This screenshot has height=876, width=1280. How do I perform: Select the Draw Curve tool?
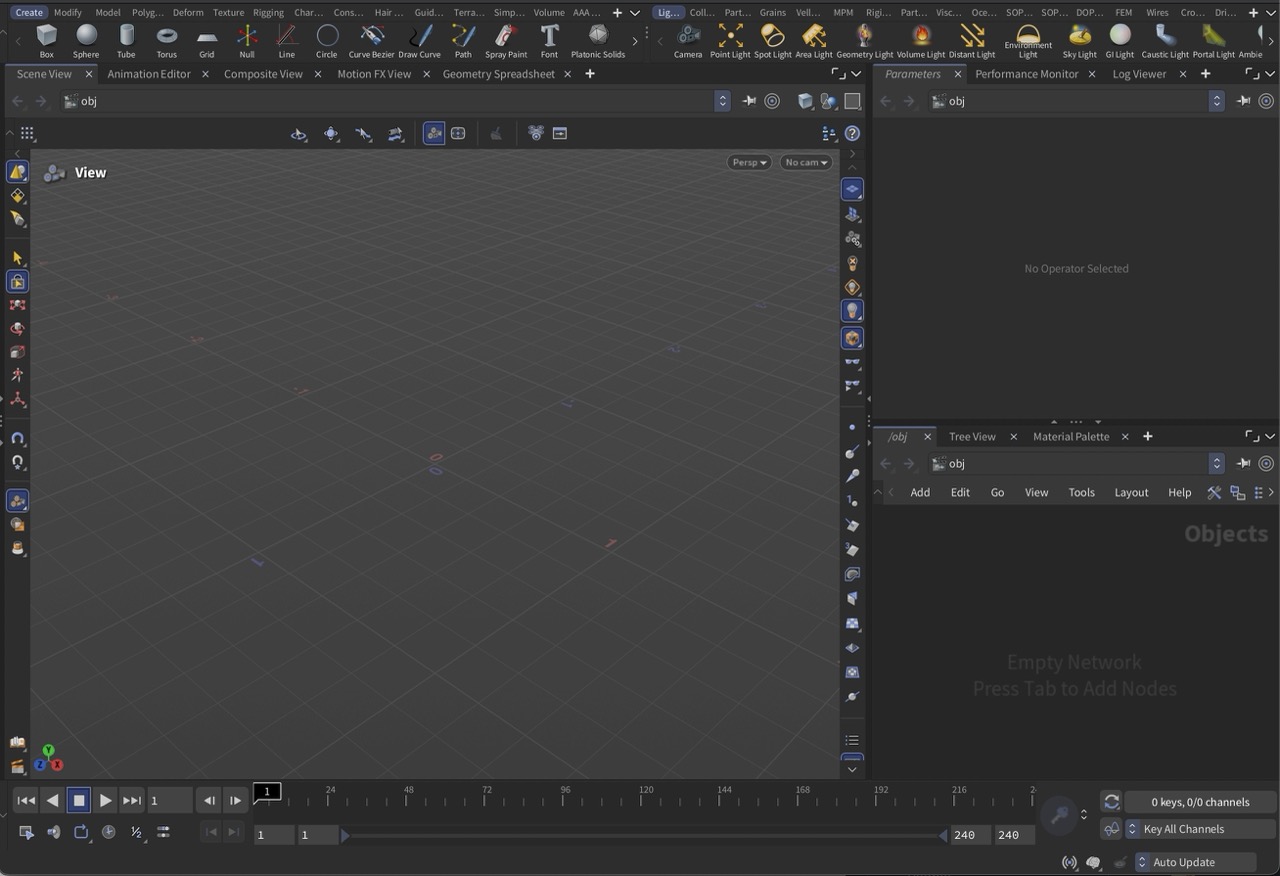point(420,41)
